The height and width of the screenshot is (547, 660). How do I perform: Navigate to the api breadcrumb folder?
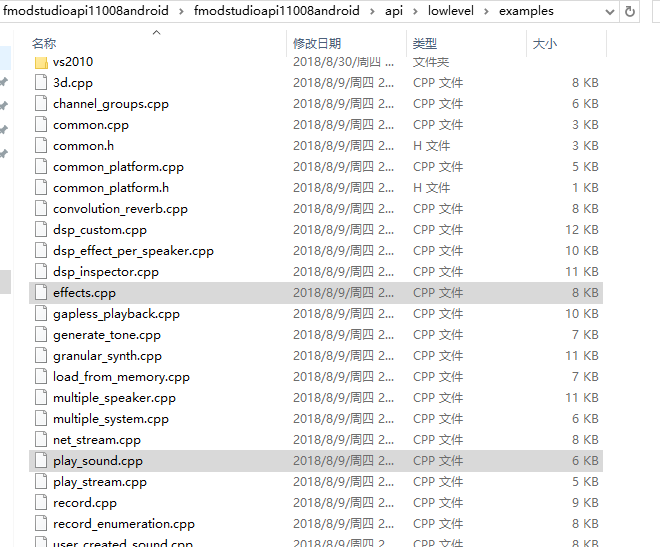tap(394, 11)
